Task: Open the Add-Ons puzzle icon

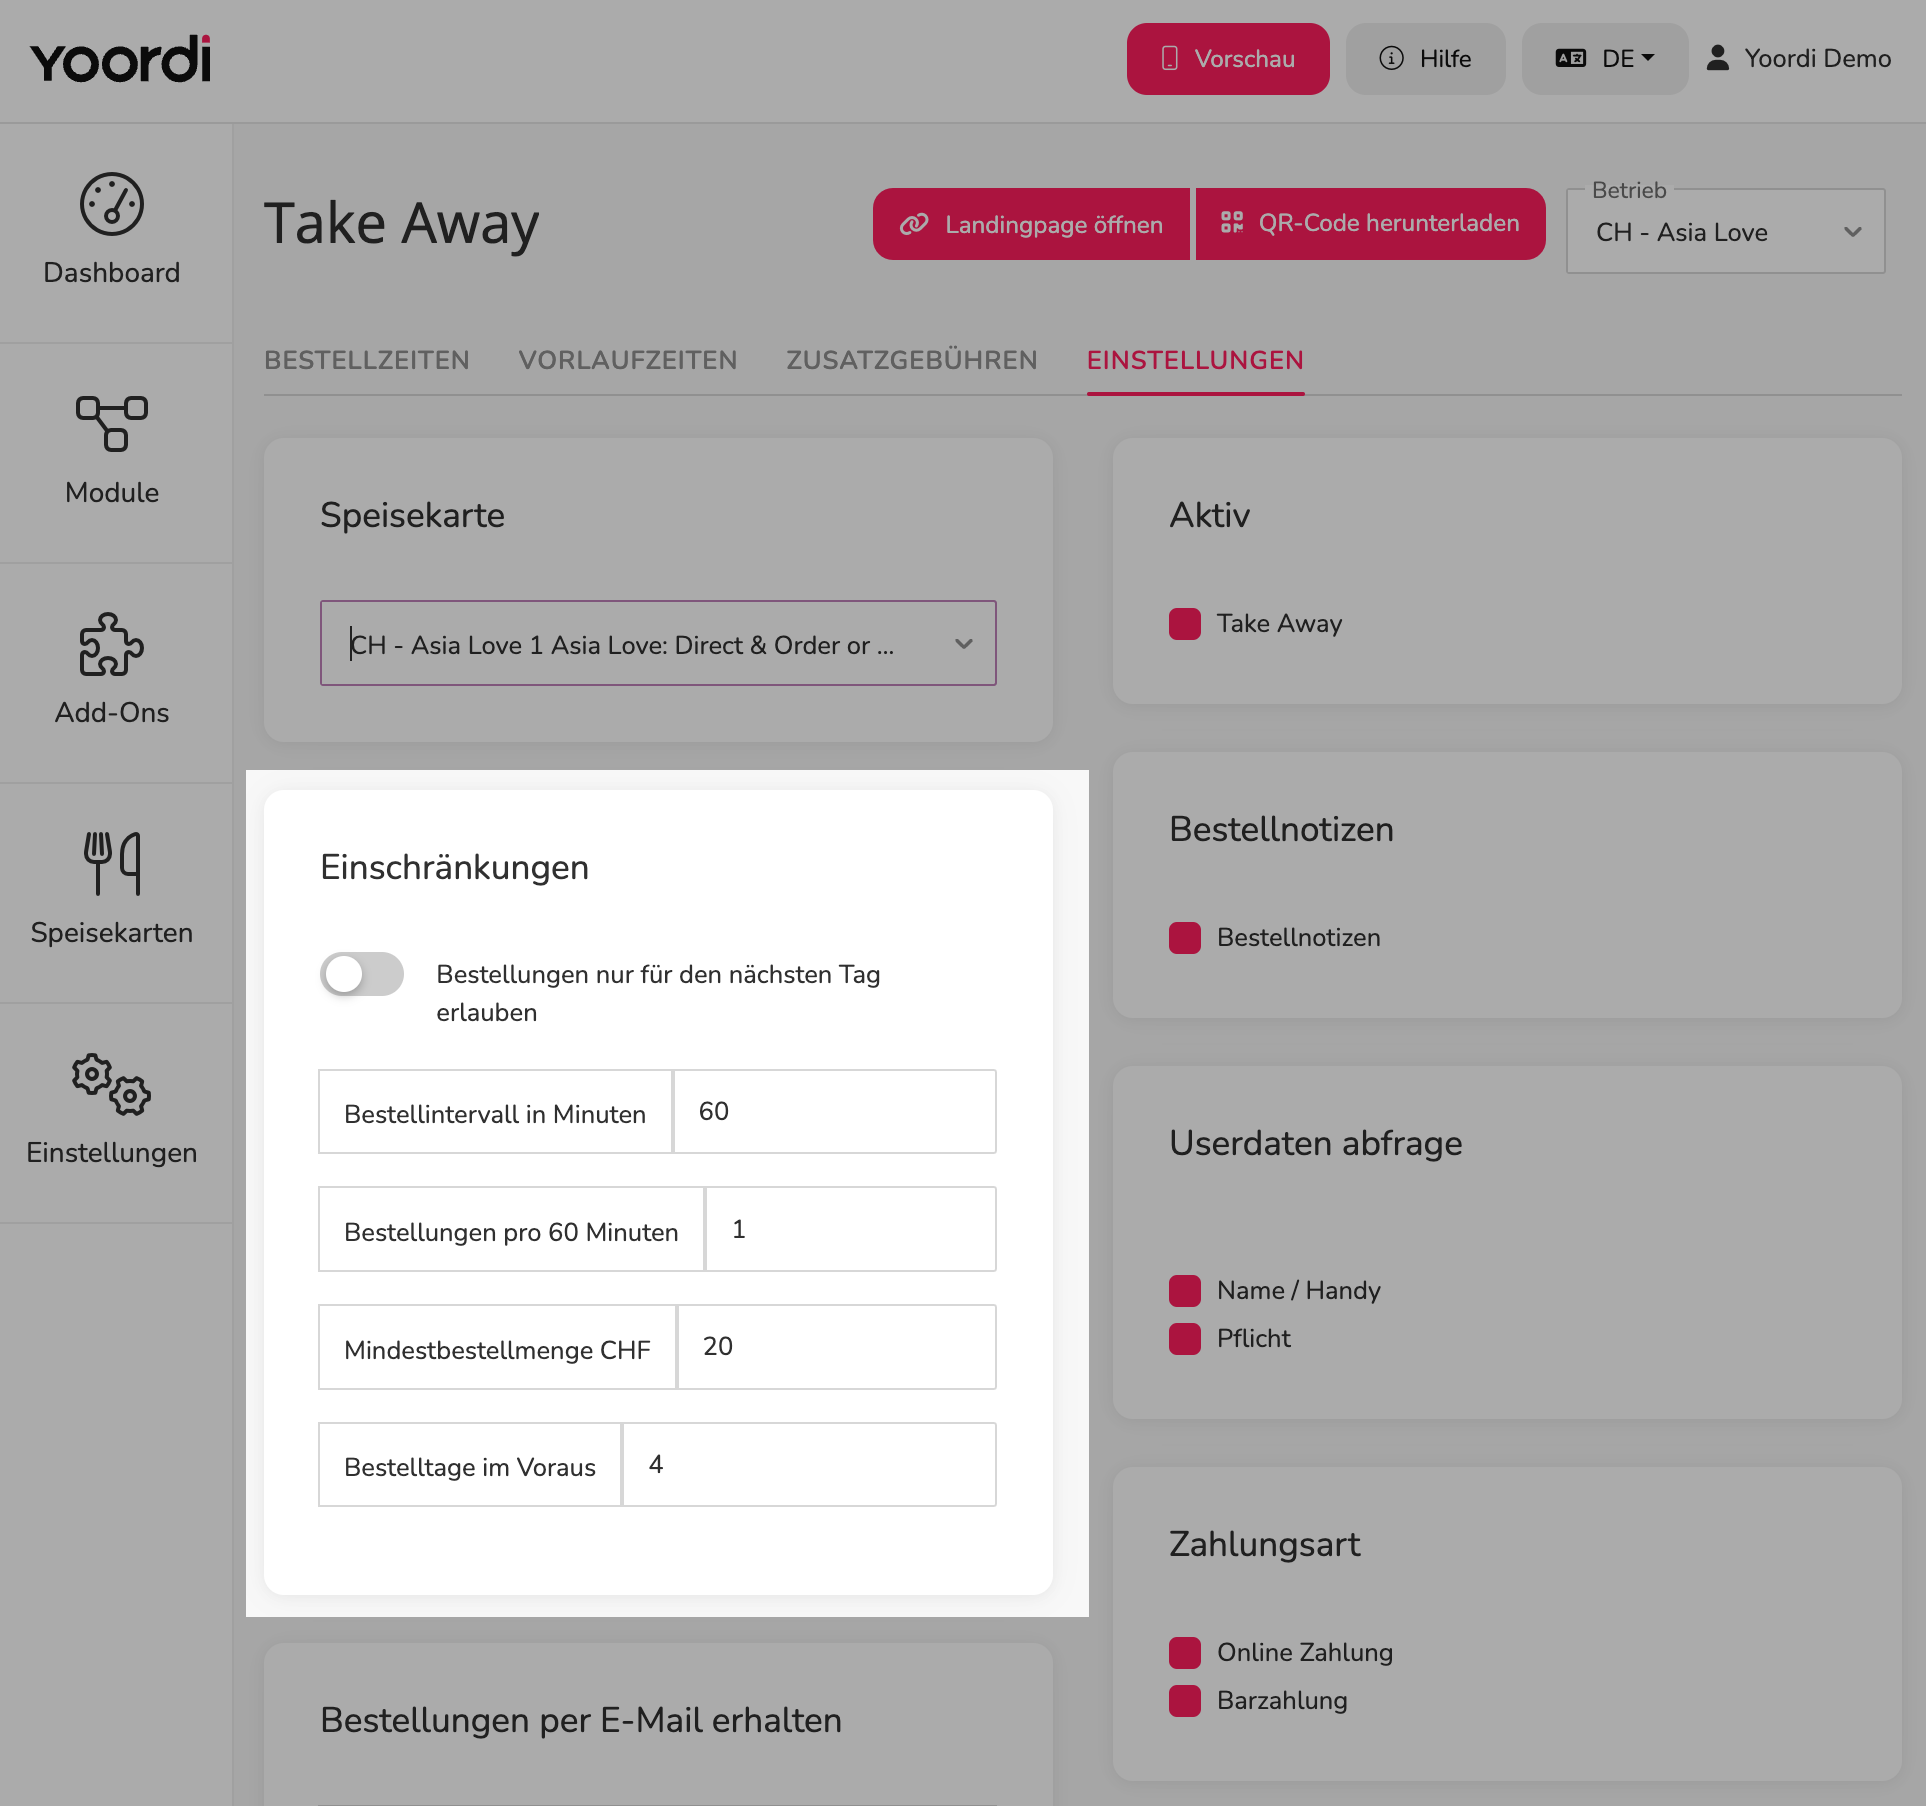Action: tap(112, 644)
